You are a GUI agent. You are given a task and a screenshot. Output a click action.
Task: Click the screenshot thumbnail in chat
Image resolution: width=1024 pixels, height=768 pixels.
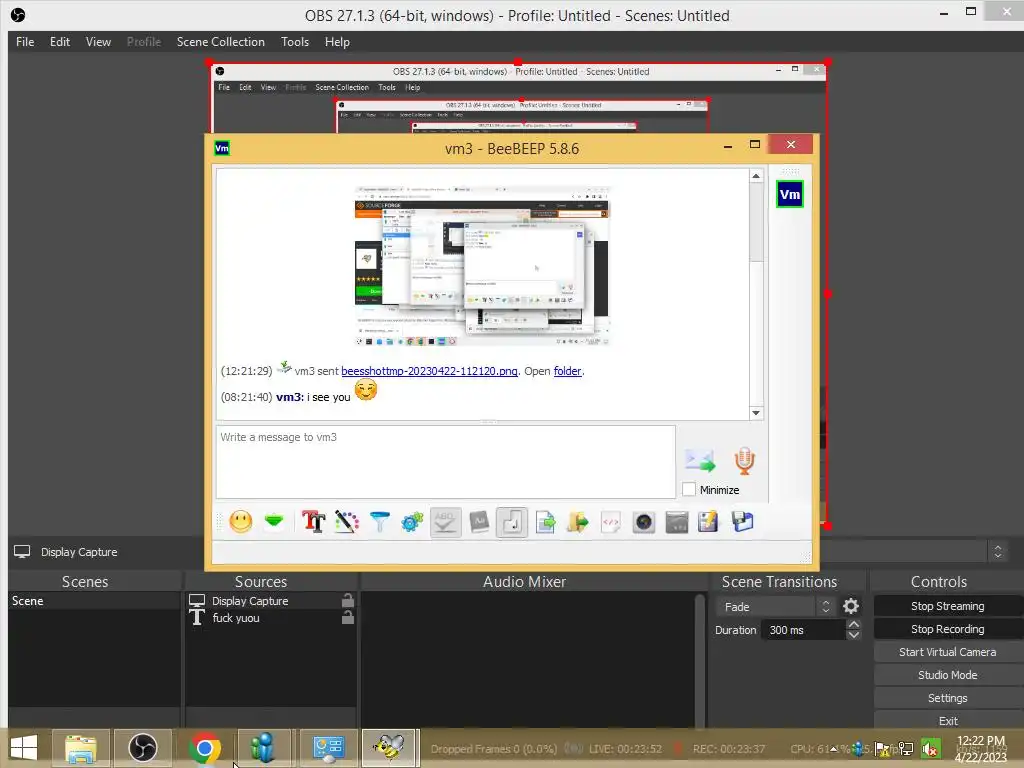click(x=482, y=265)
